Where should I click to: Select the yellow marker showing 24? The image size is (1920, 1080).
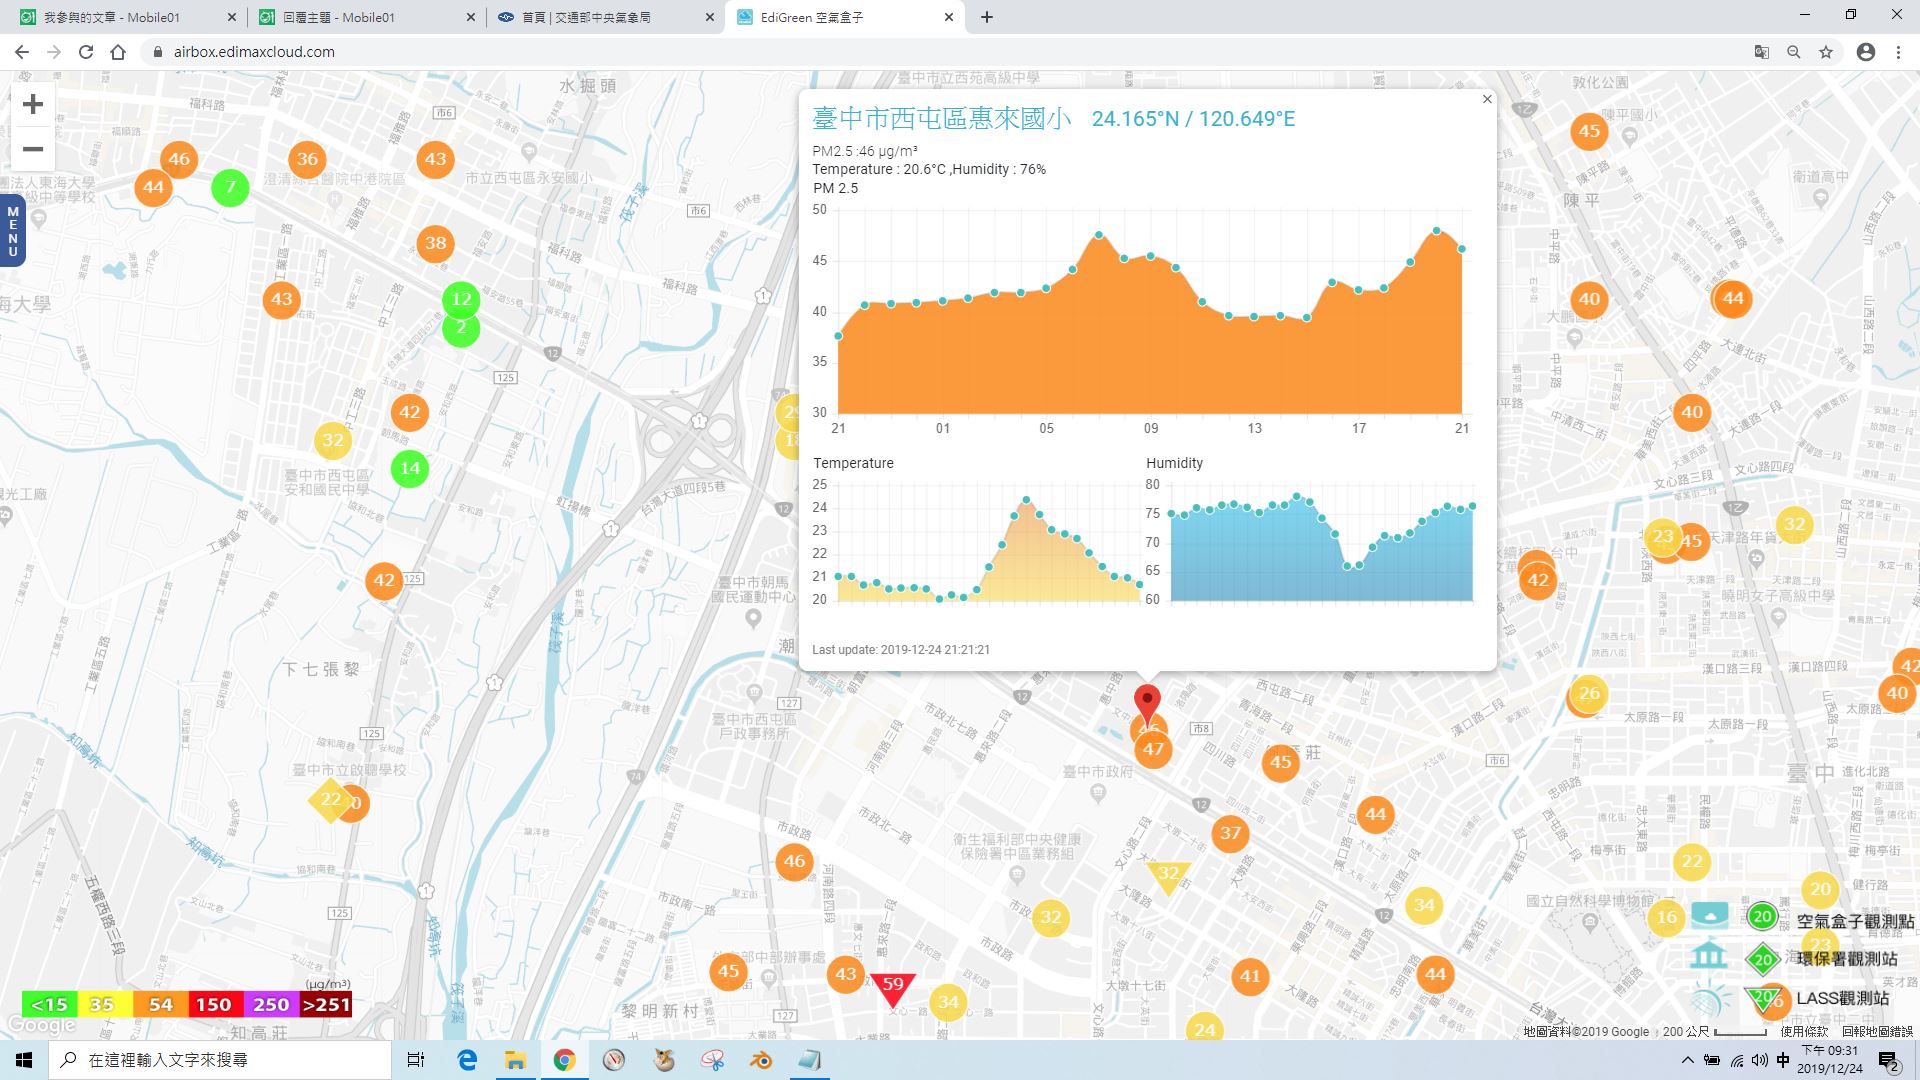tap(1205, 1028)
